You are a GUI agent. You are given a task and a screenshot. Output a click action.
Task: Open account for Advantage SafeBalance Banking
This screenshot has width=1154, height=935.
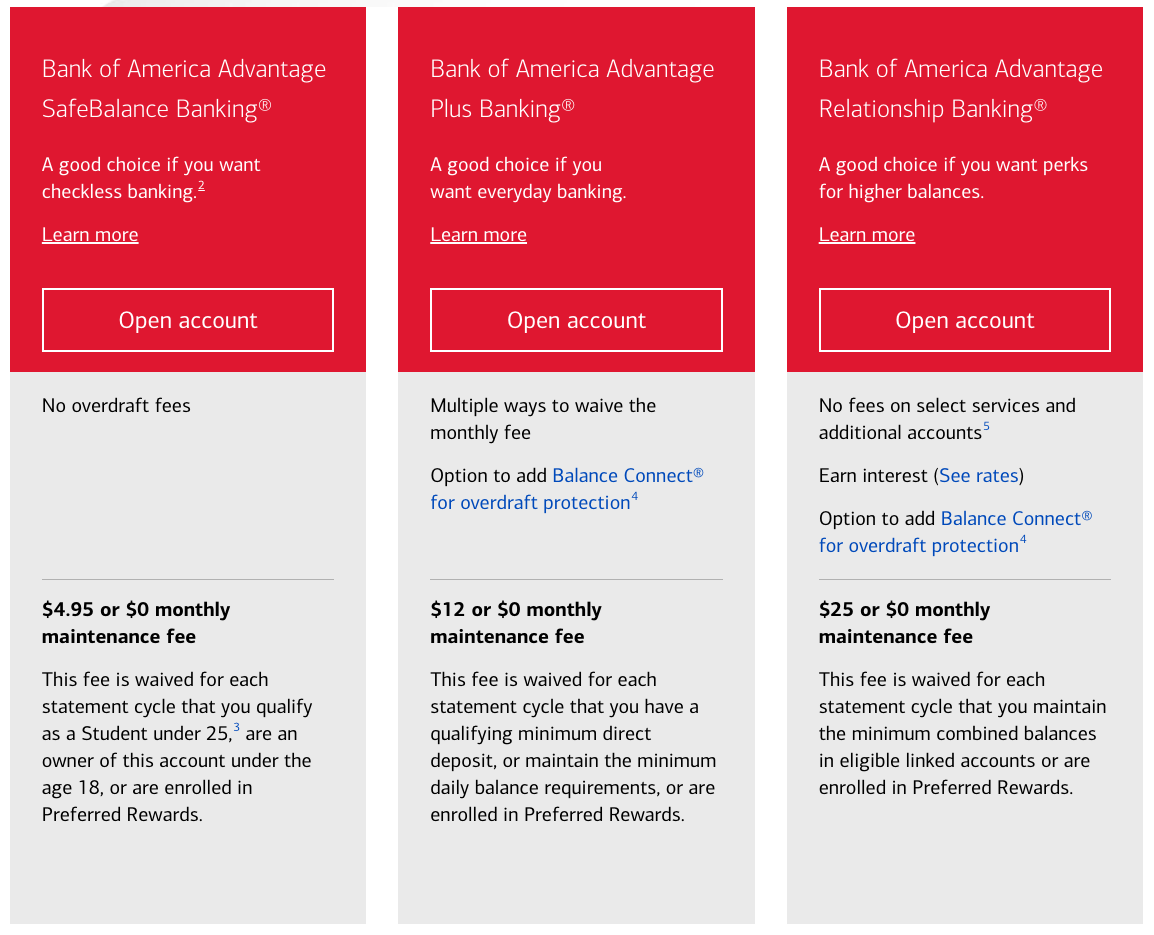coord(188,320)
